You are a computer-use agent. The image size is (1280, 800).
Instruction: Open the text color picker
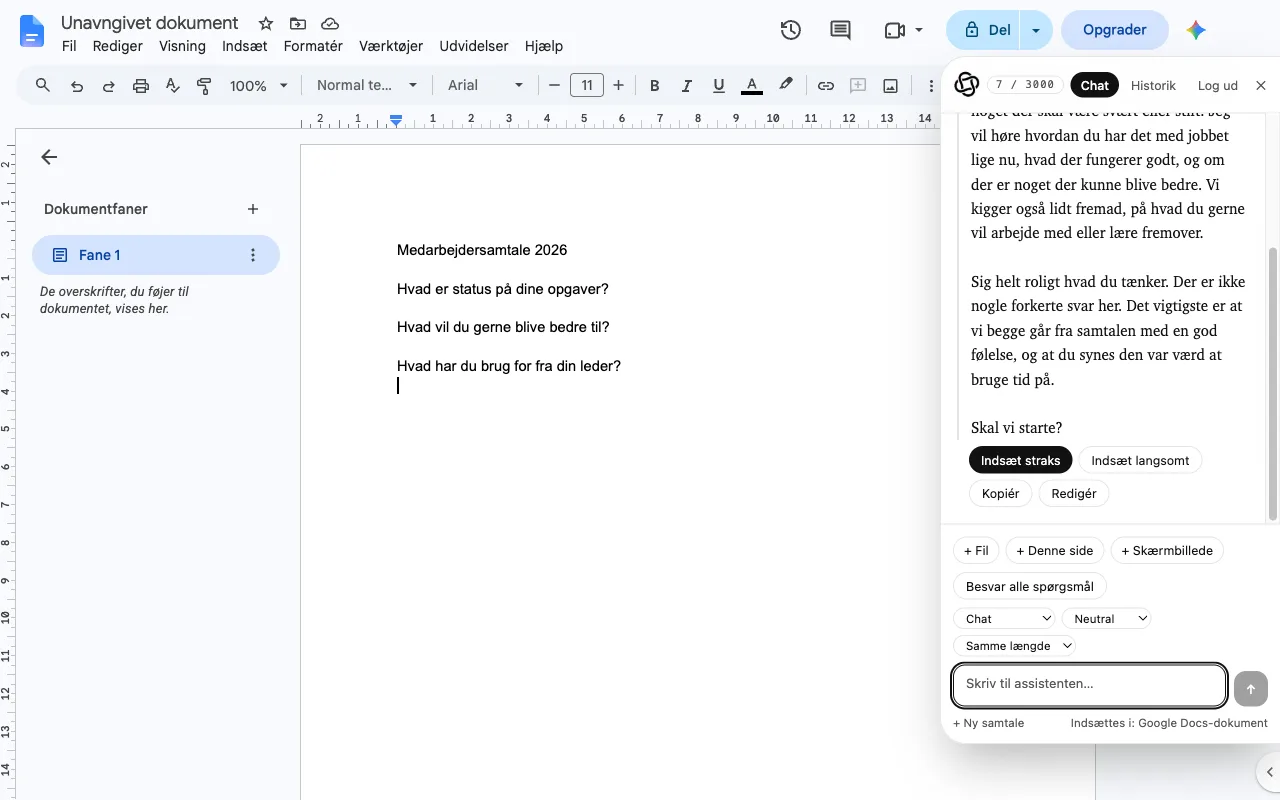click(752, 86)
